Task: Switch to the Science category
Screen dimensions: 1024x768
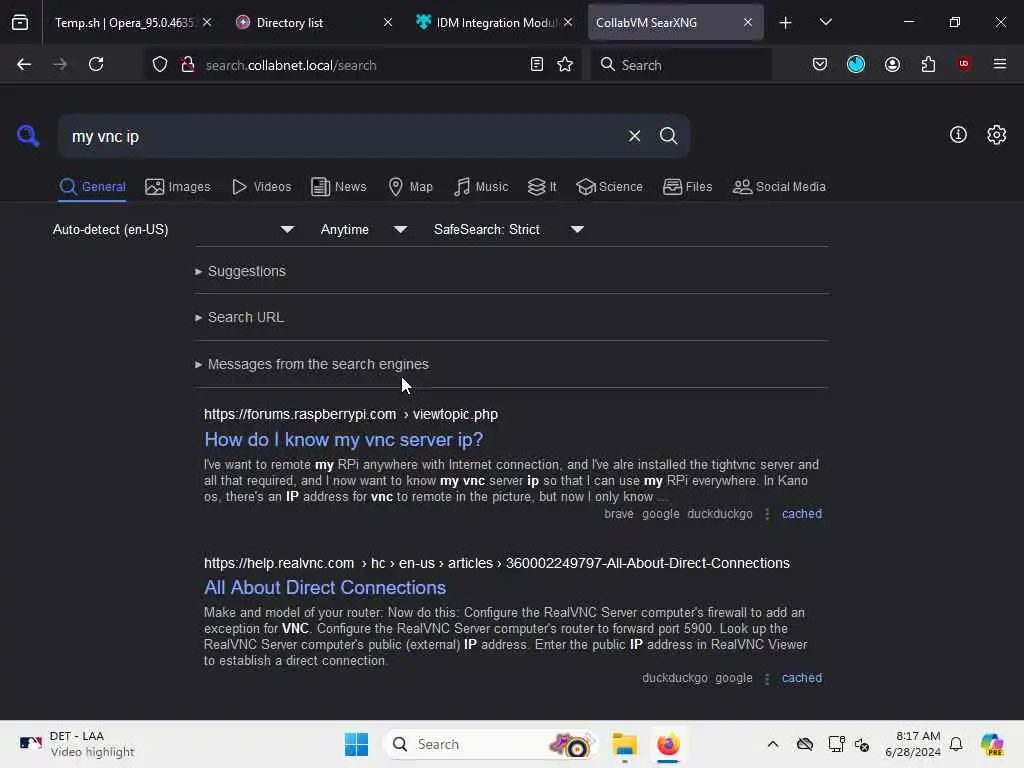Action: tap(609, 187)
